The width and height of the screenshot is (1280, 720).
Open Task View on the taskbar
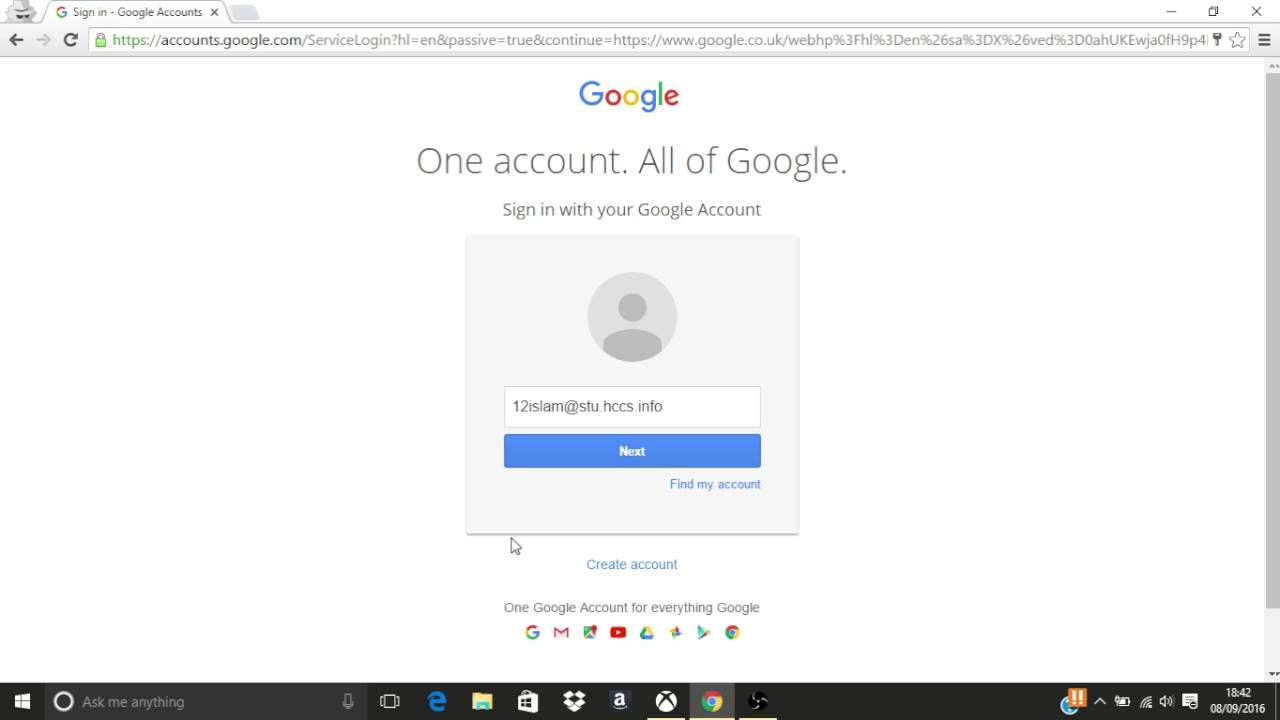pyautogui.click(x=390, y=701)
